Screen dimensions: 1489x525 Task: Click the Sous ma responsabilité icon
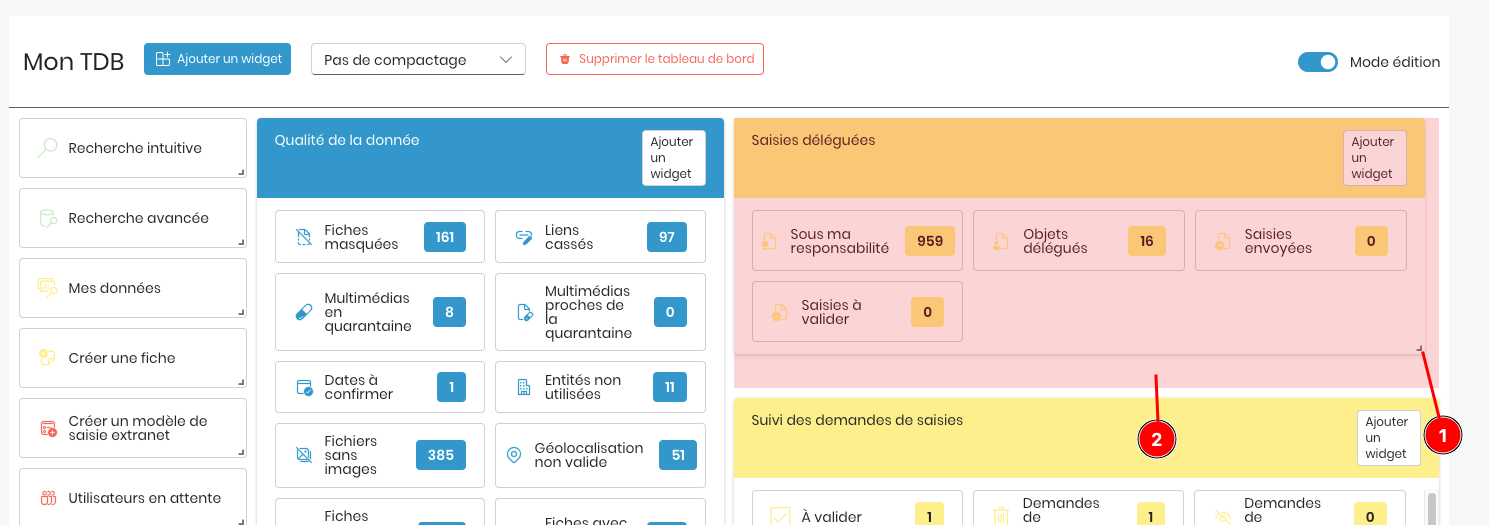[x=769, y=241]
